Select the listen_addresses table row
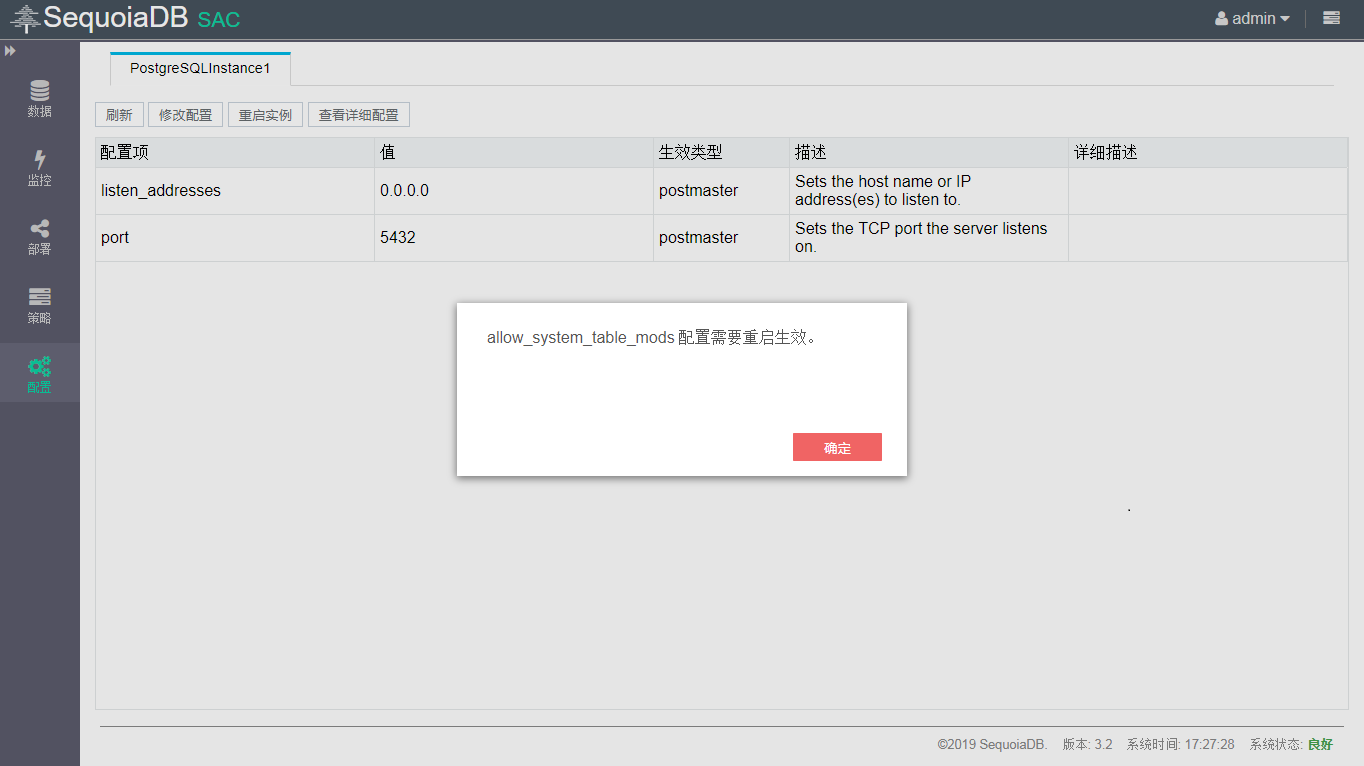Viewport: 1364px width, 766px height. coord(161,190)
